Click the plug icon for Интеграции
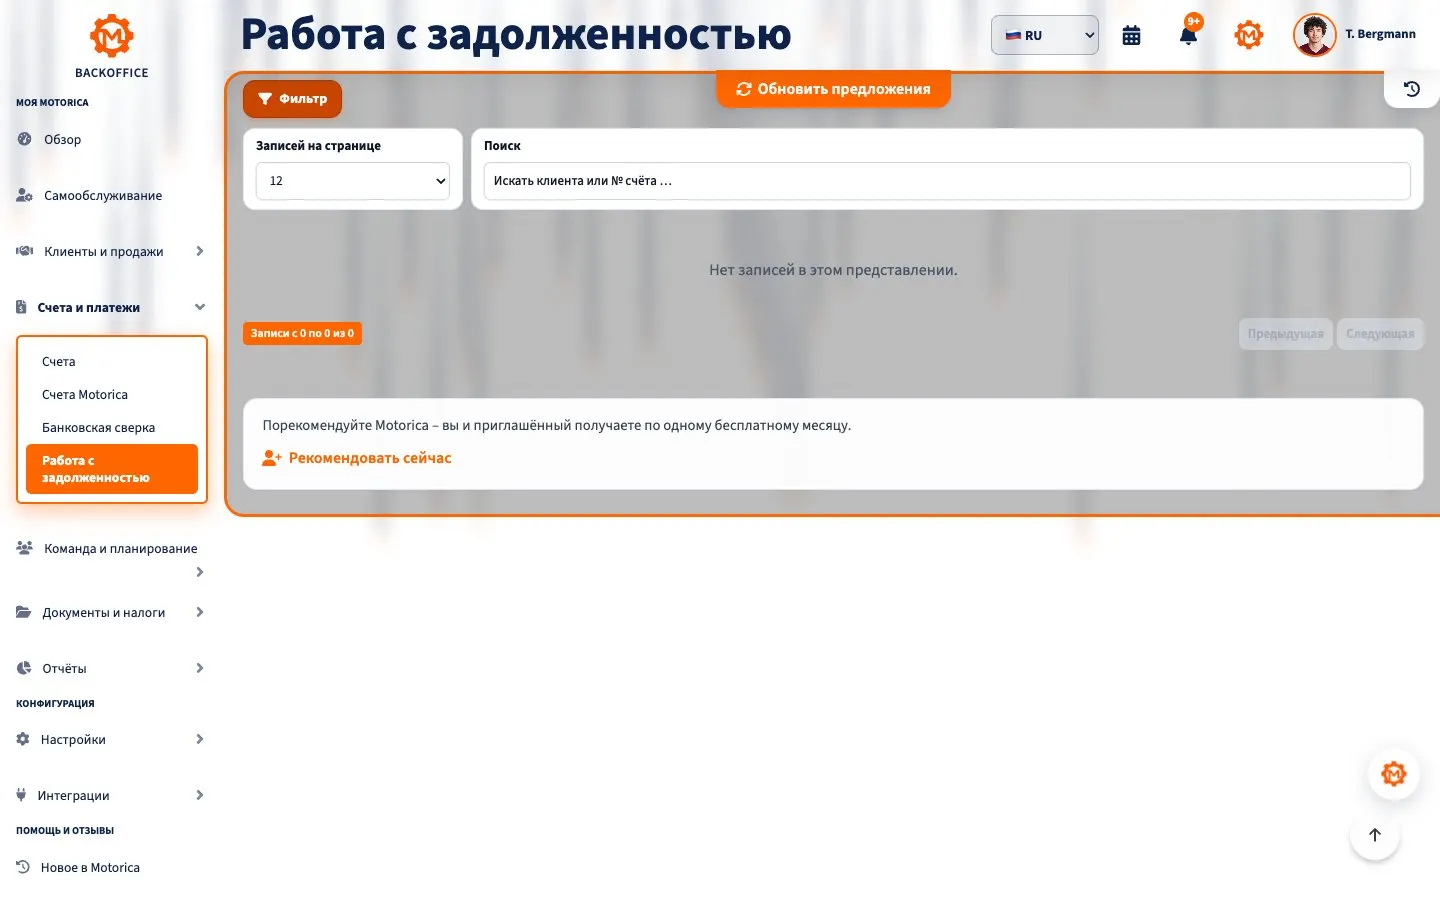Image resolution: width=1440 pixels, height=900 pixels. pyautogui.click(x=21, y=795)
